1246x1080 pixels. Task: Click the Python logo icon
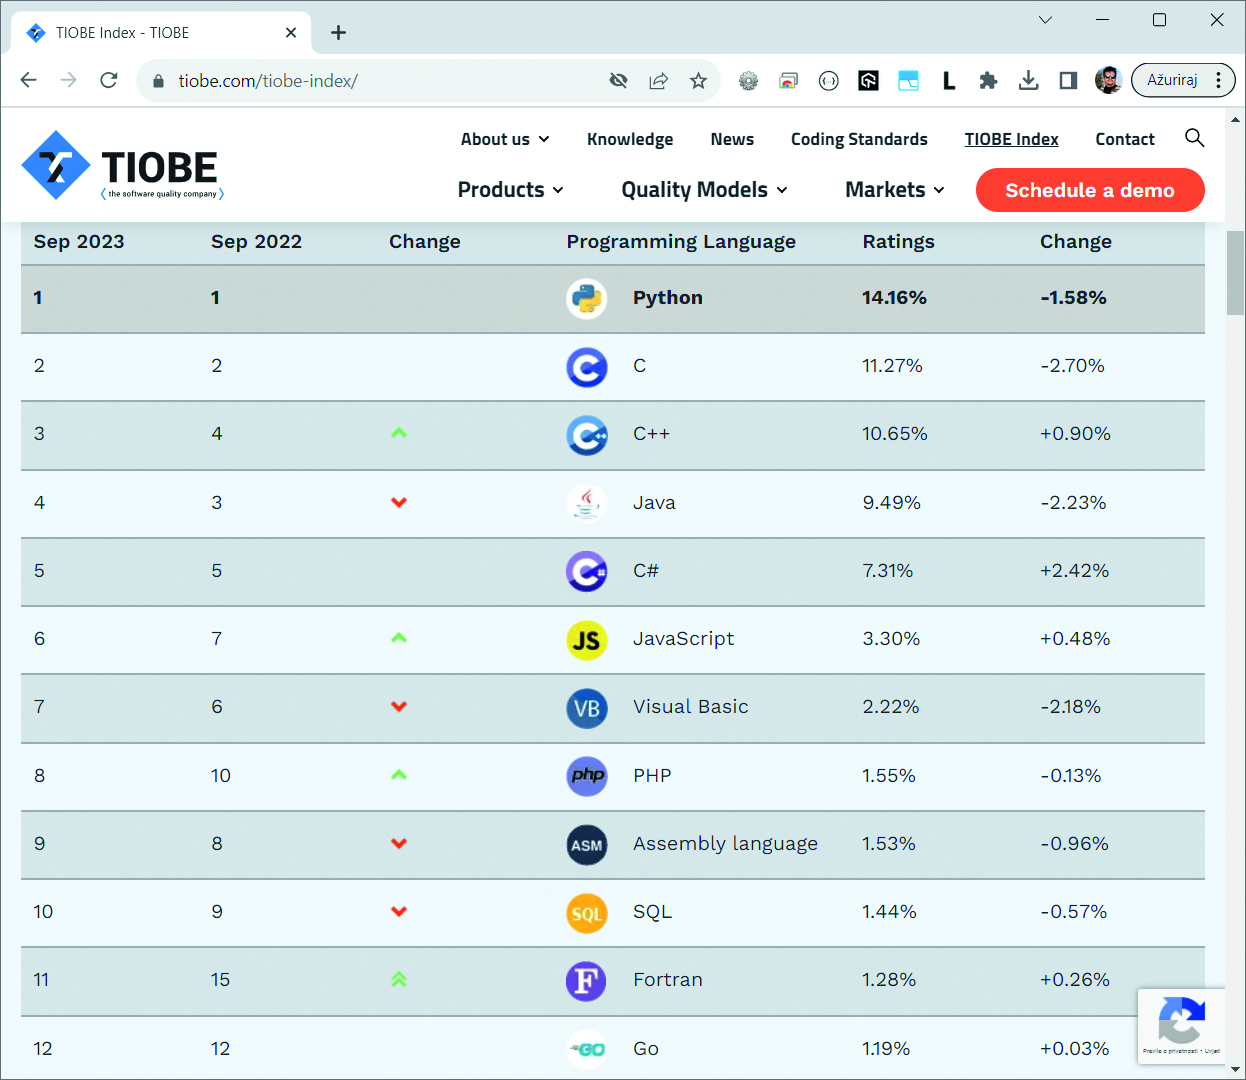click(x=586, y=298)
